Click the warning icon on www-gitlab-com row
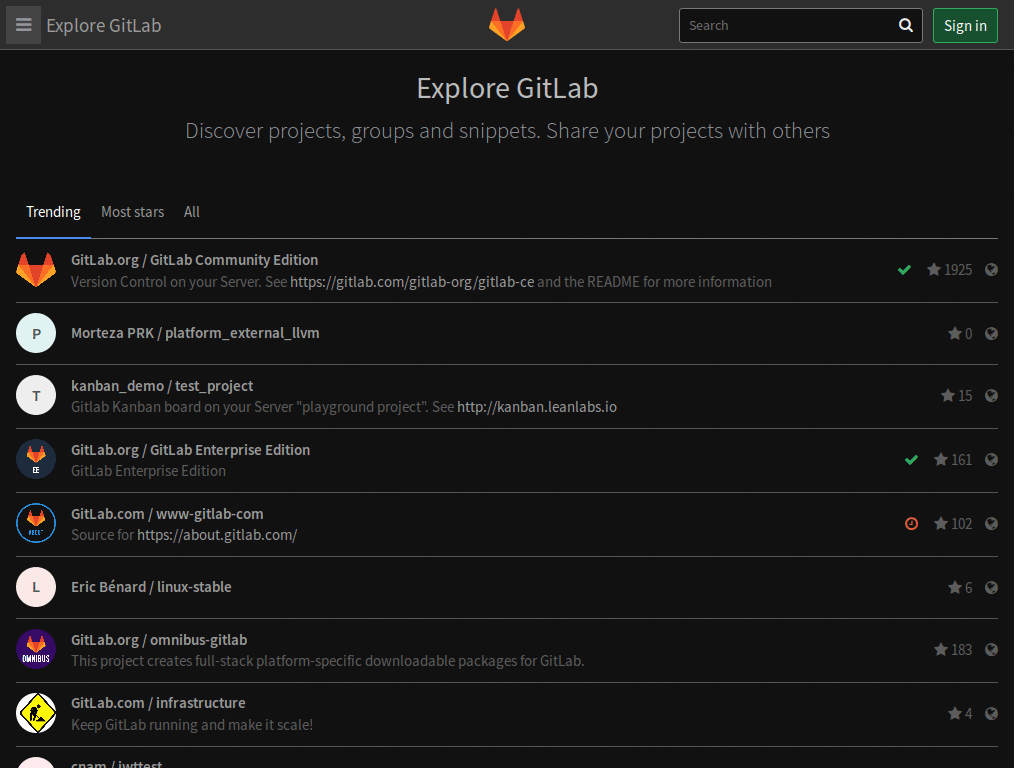Screen dimensions: 1024x768 pyautogui.click(x=911, y=523)
